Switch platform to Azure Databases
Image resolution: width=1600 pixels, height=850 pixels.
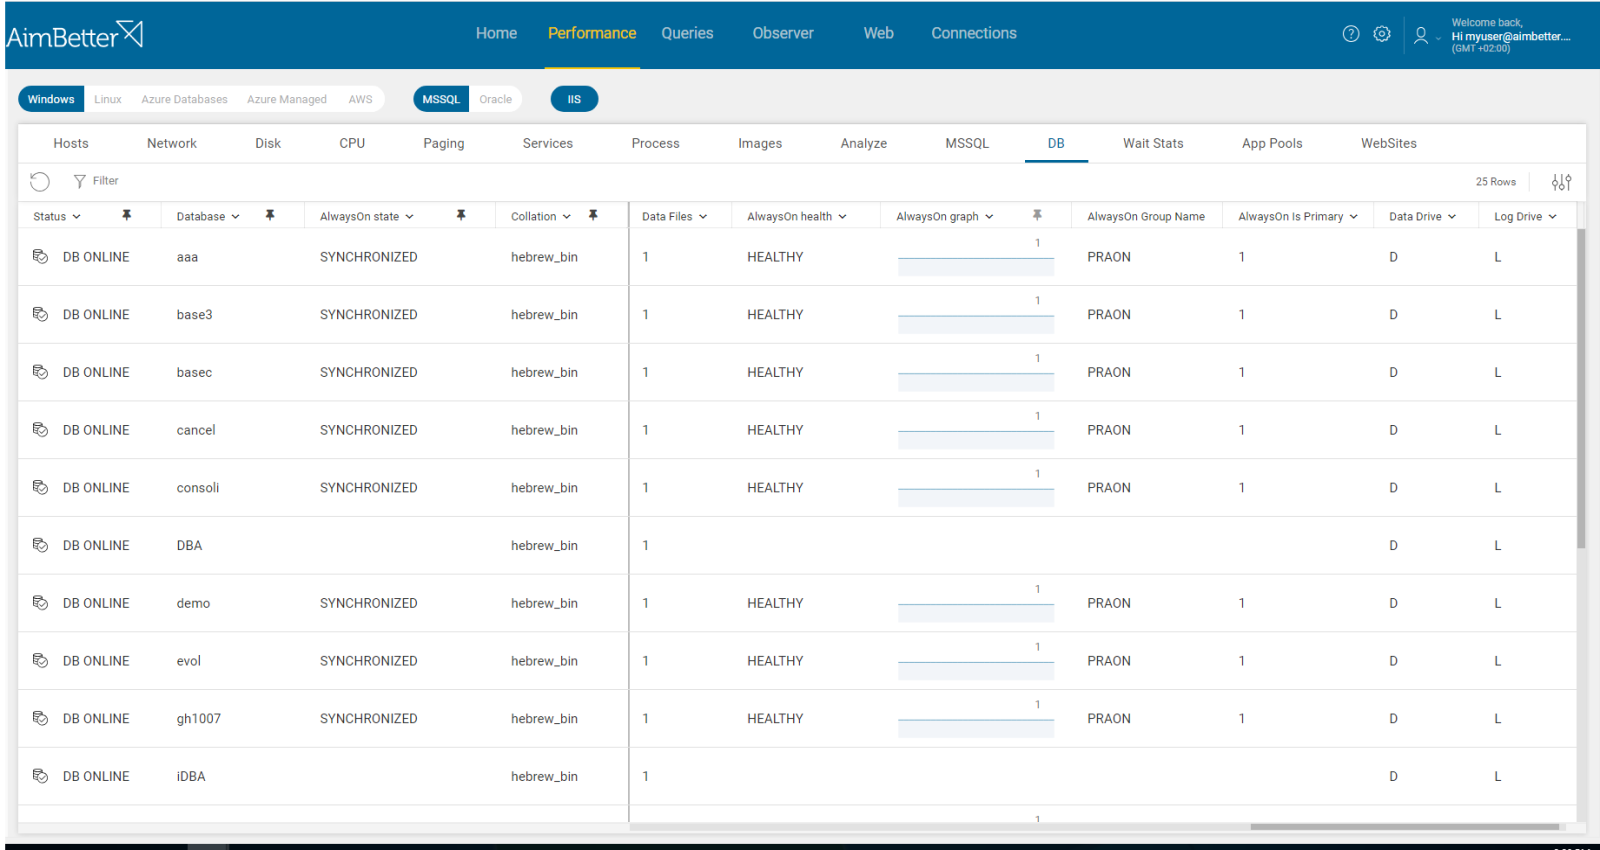(184, 99)
